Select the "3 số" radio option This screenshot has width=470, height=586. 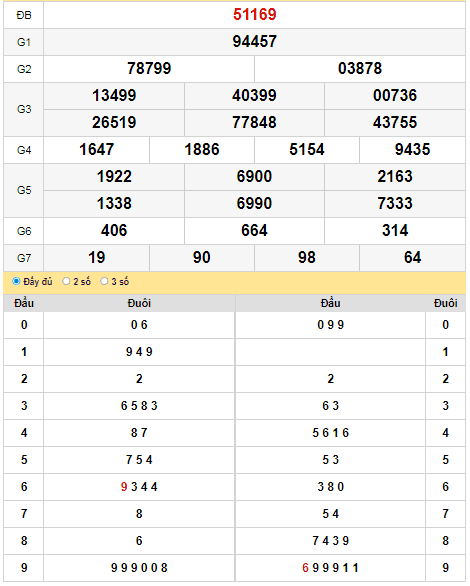(104, 281)
